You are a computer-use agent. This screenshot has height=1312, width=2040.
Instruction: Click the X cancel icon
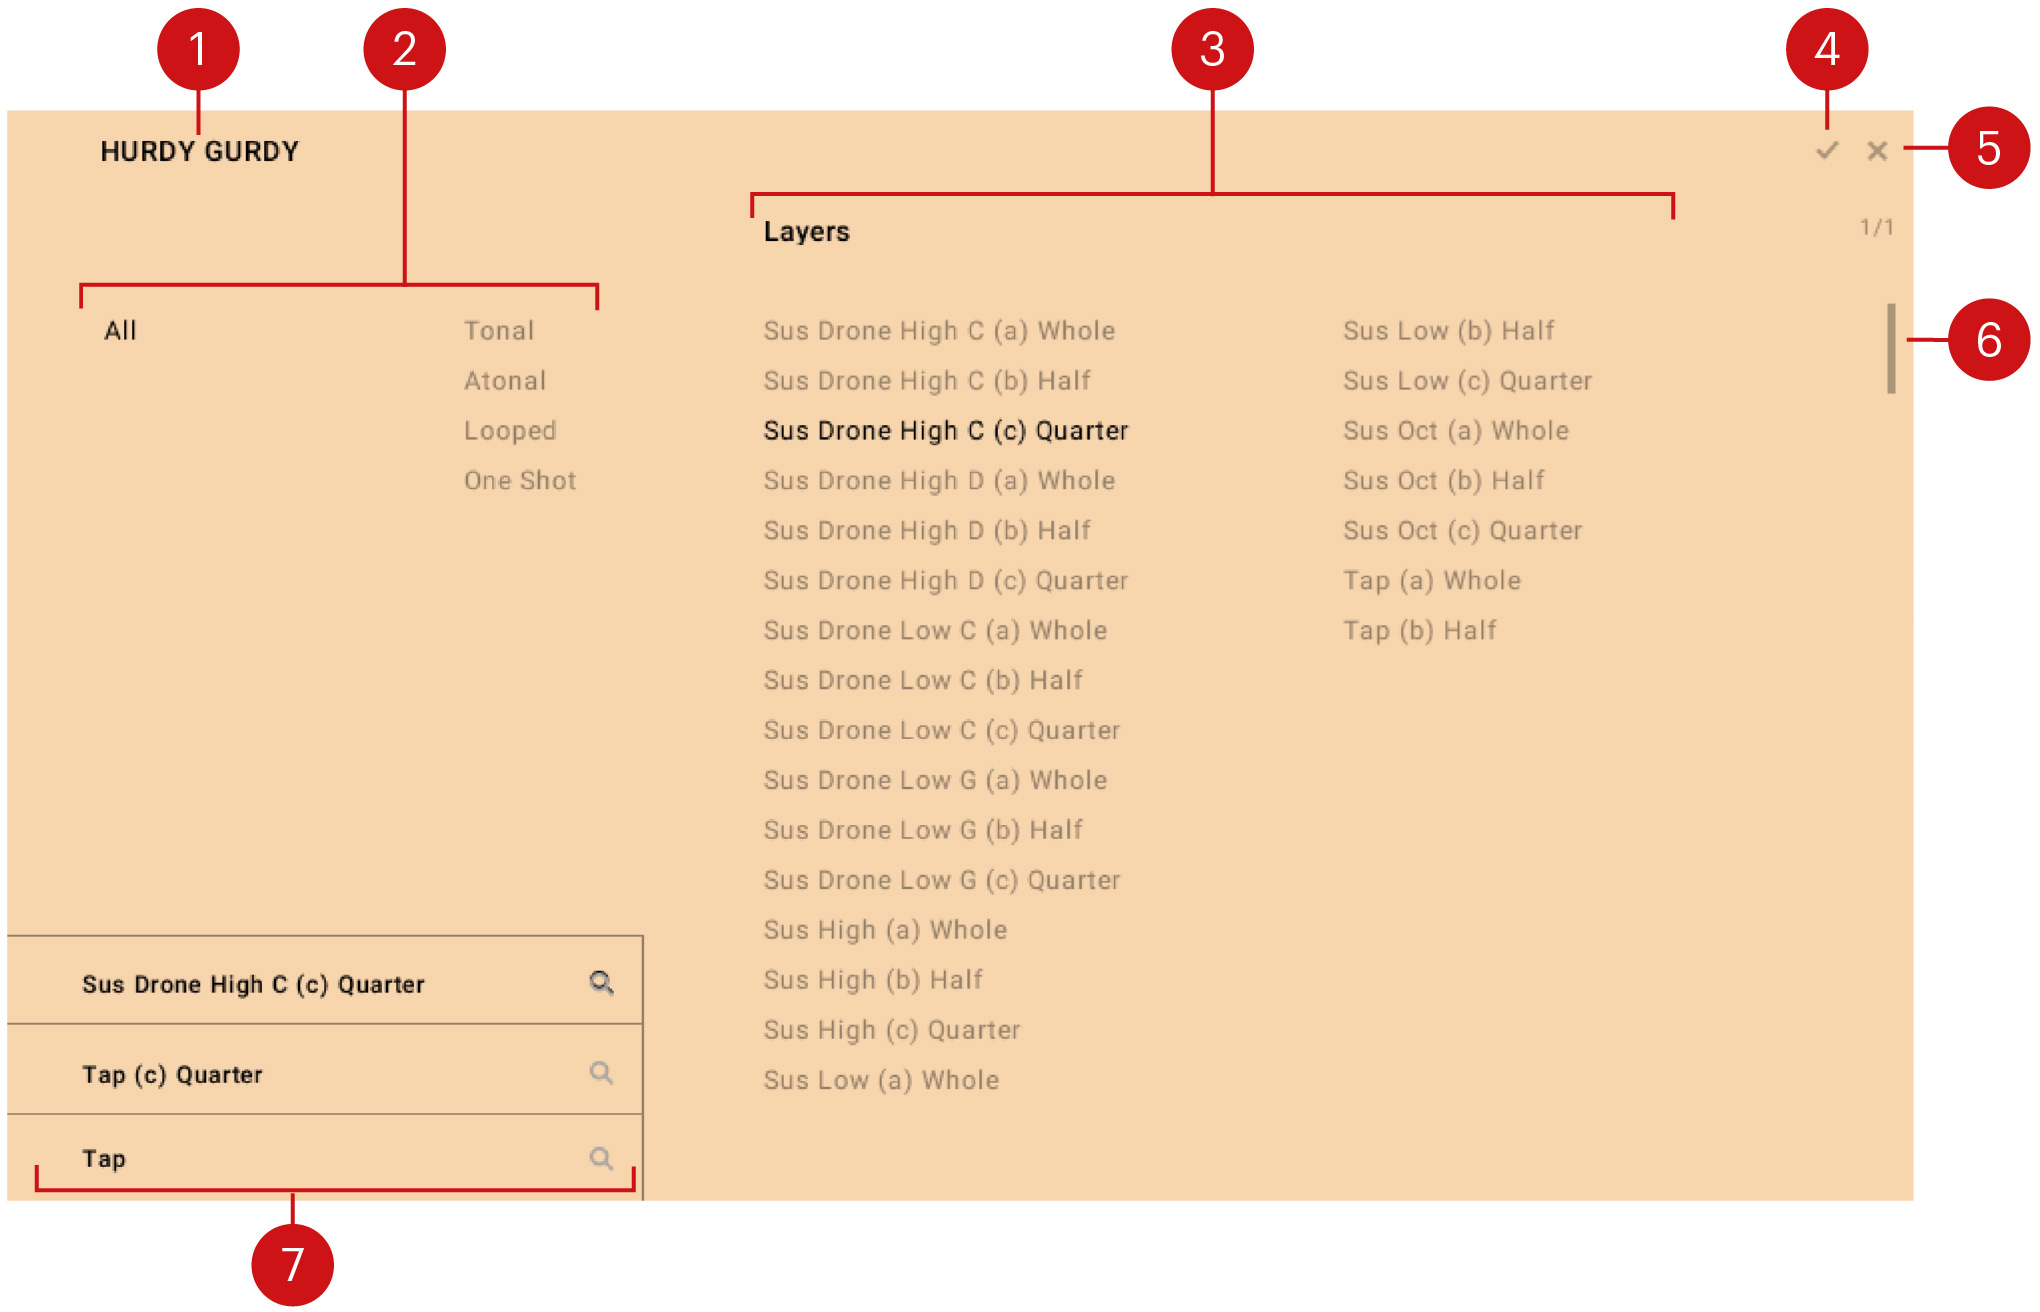click(x=1877, y=151)
